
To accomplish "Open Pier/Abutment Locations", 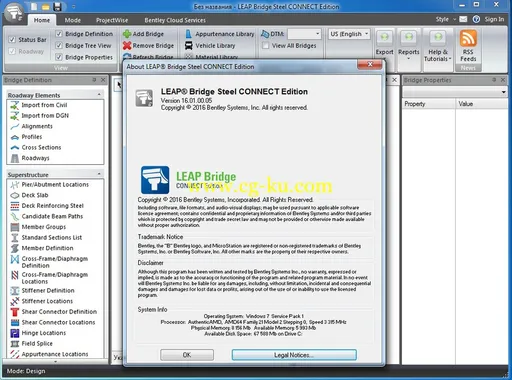I will 55,185.
